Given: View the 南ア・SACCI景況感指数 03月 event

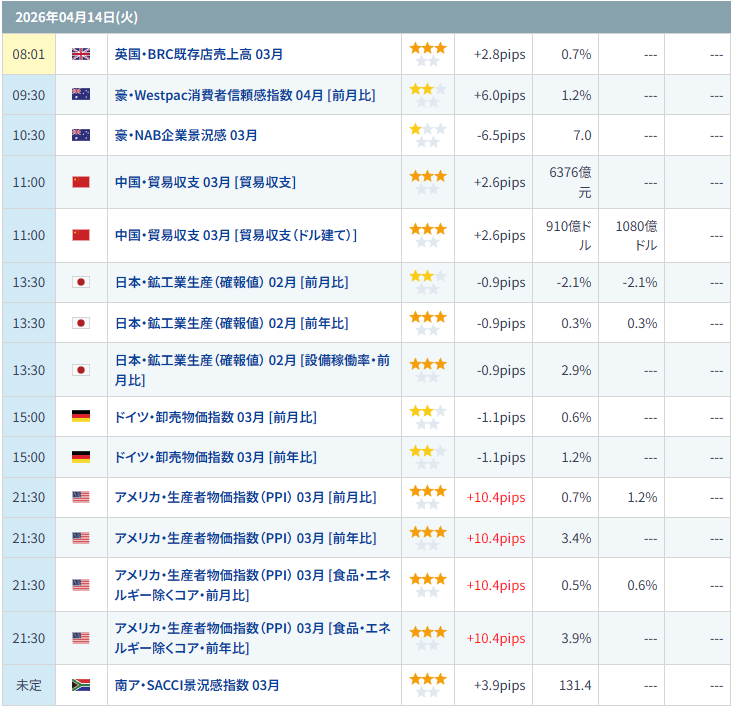Looking at the screenshot, I should (x=197, y=685).
